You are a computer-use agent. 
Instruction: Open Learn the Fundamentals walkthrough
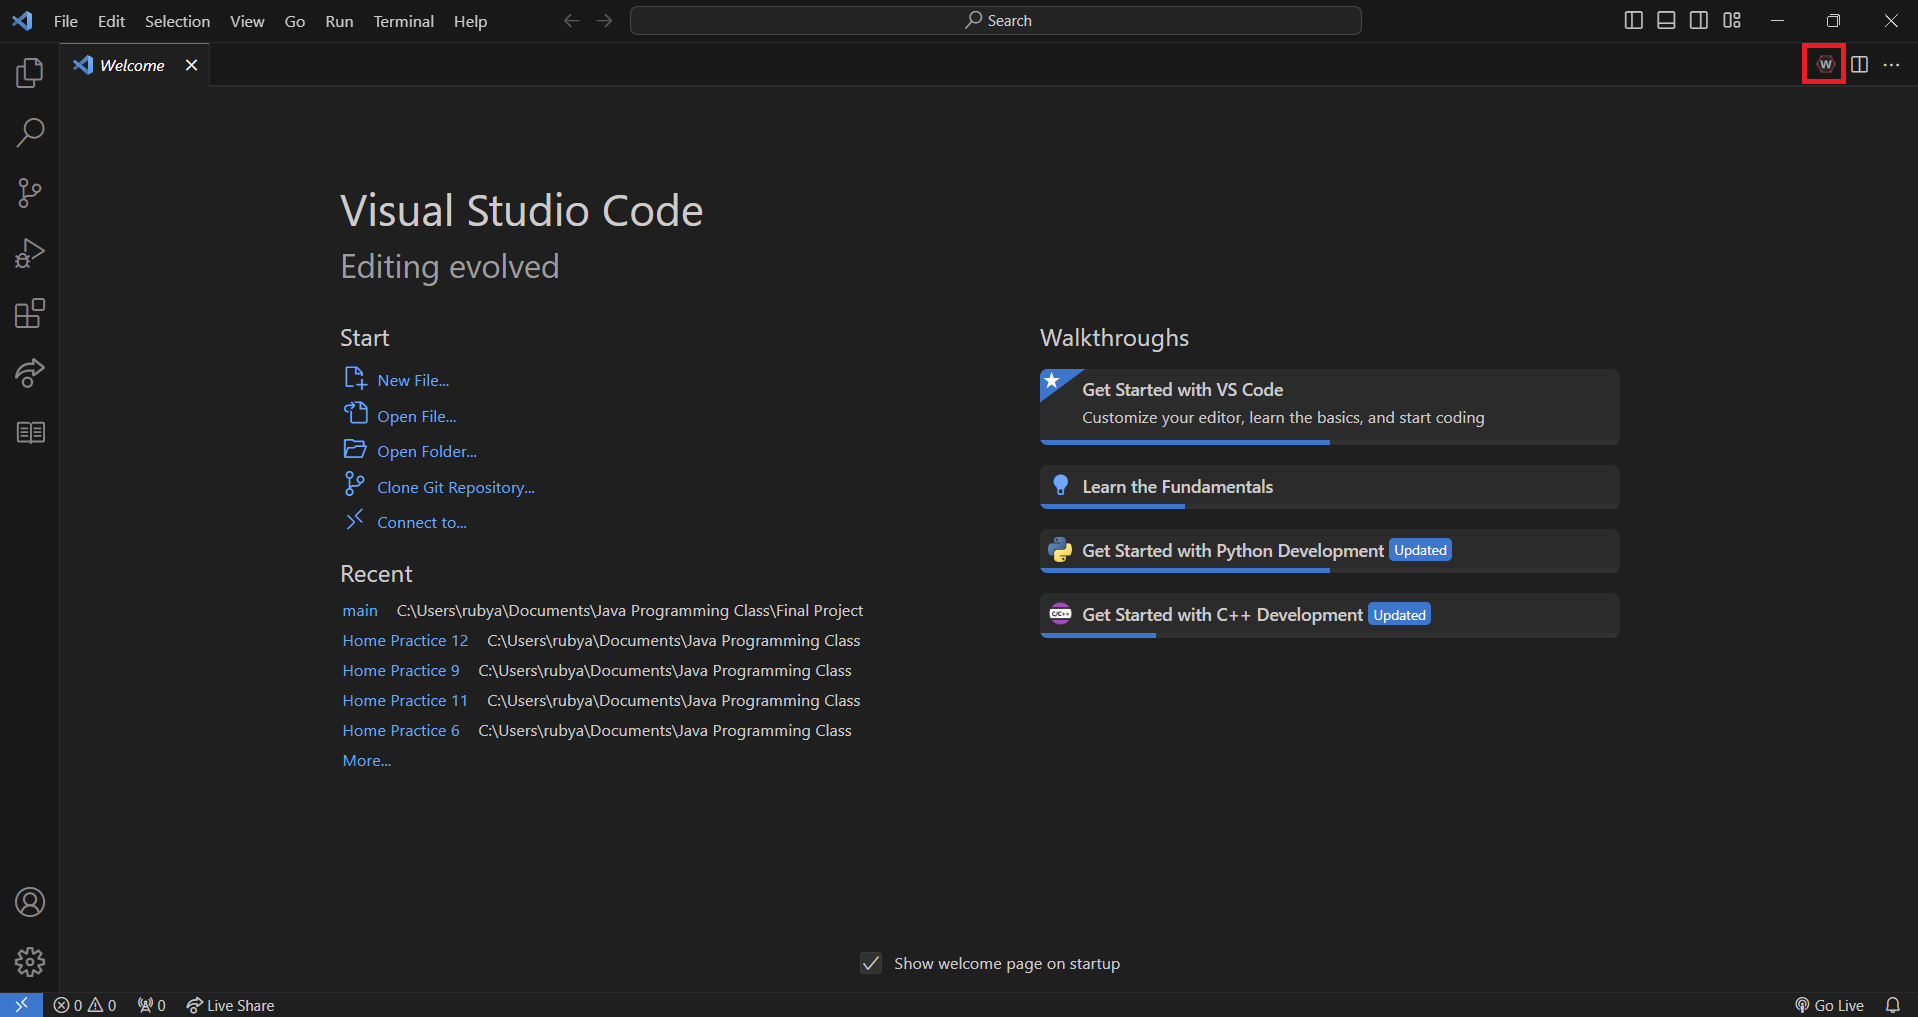[1329, 487]
